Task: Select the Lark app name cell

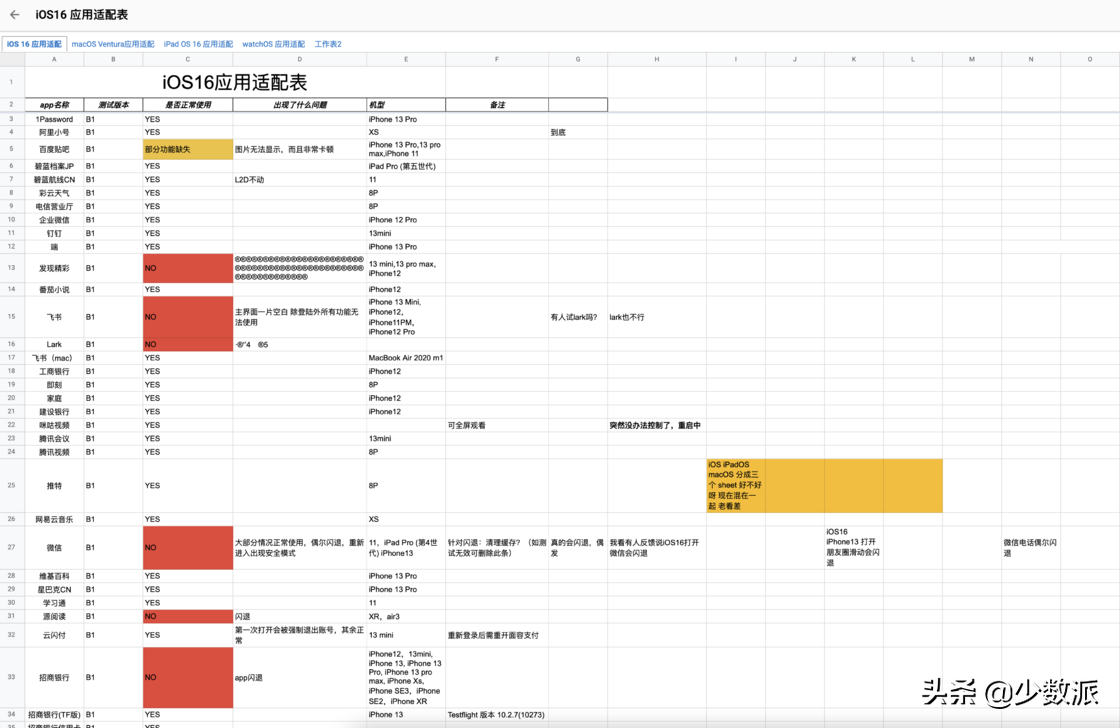Action: pyautogui.click(x=54, y=344)
